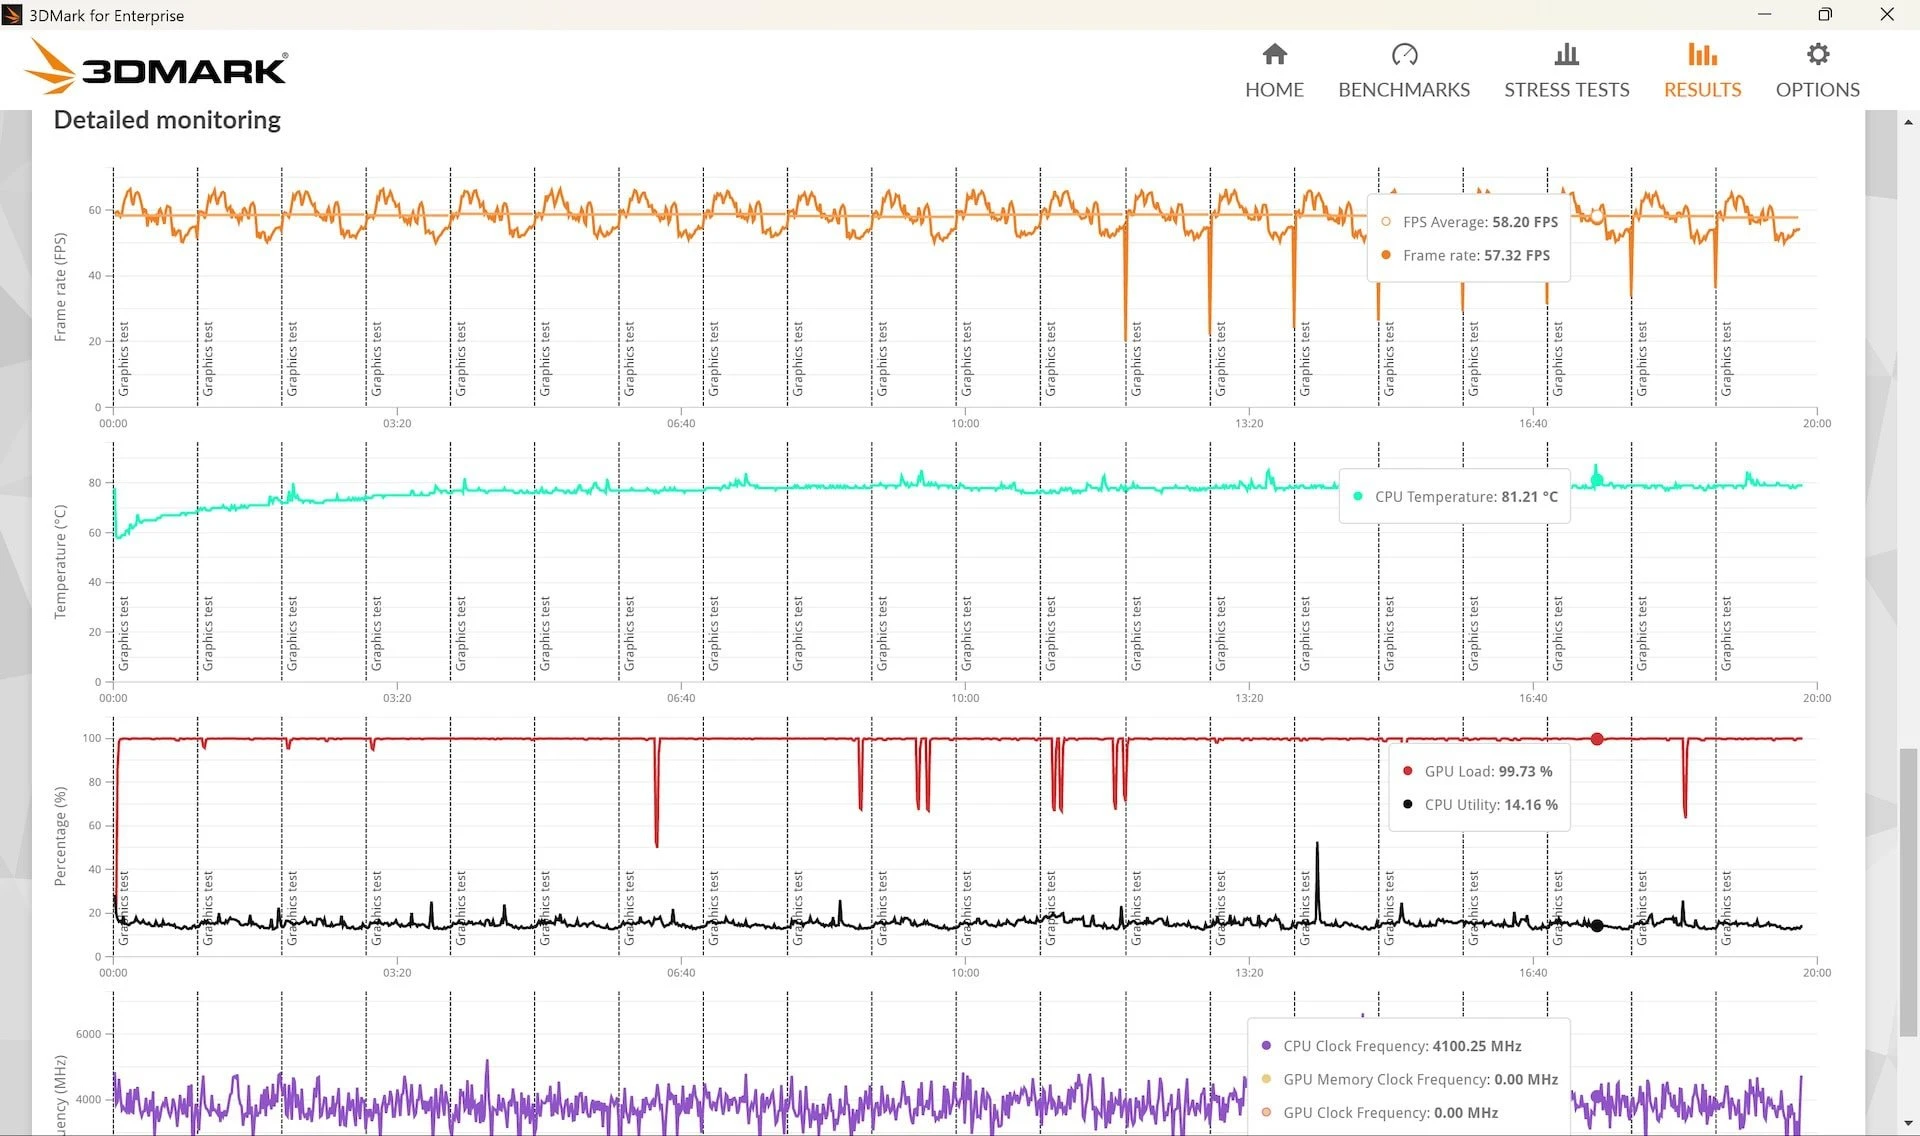This screenshot has height=1136, width=1920.
Task: Click 'GPU Memory Clock Frequency: 0.00 MHz' text
Action: 1420,1079
